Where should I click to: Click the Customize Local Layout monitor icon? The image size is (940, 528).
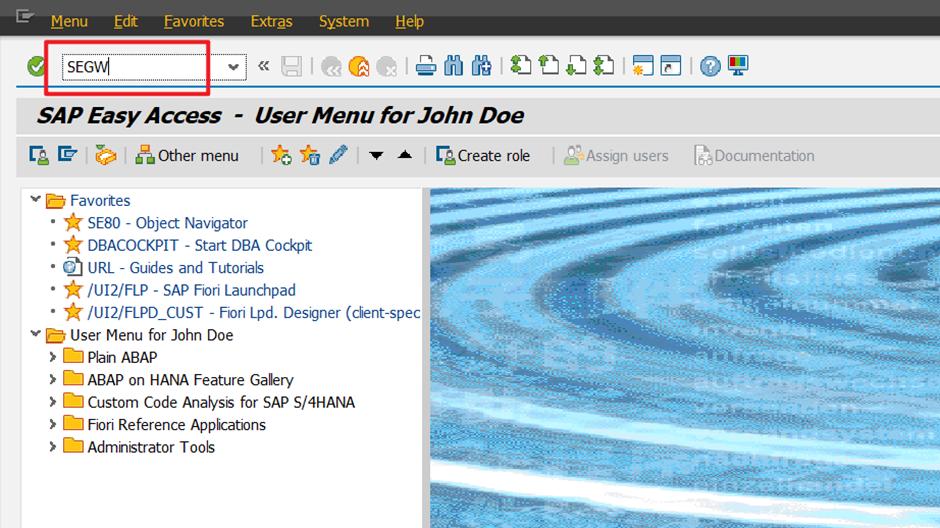point(738,65)
